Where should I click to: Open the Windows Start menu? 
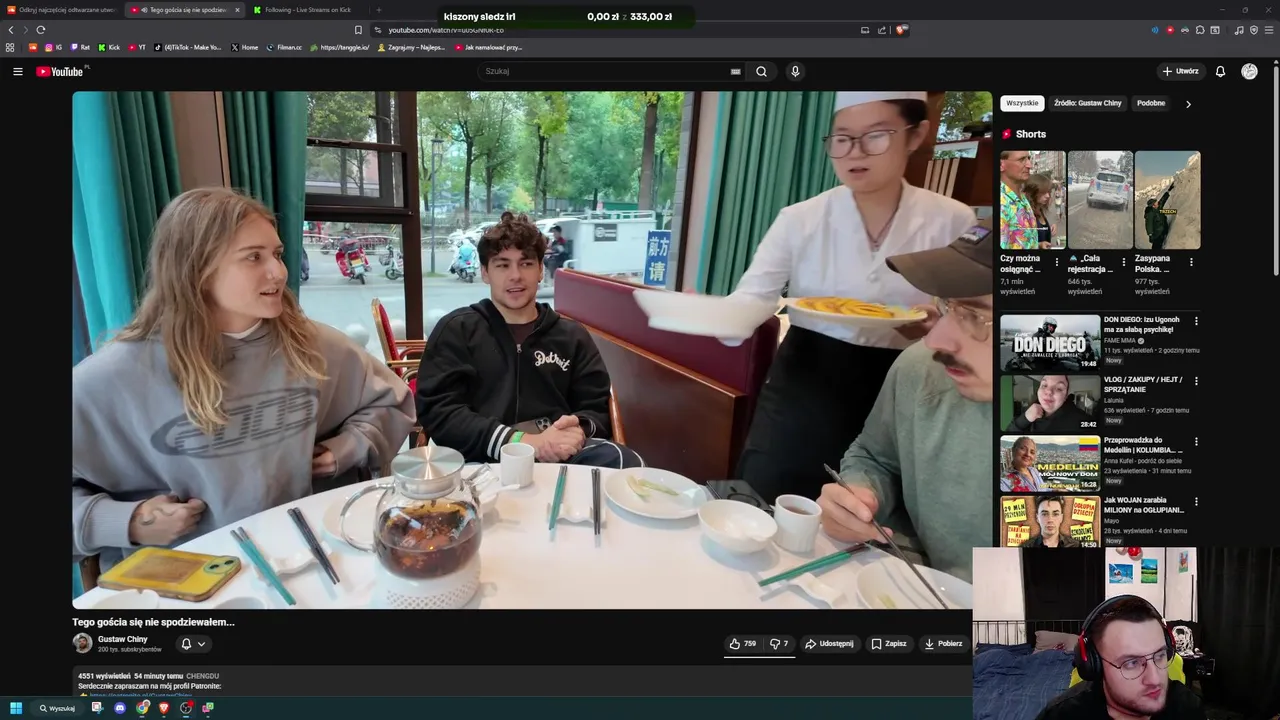point(16,708)
